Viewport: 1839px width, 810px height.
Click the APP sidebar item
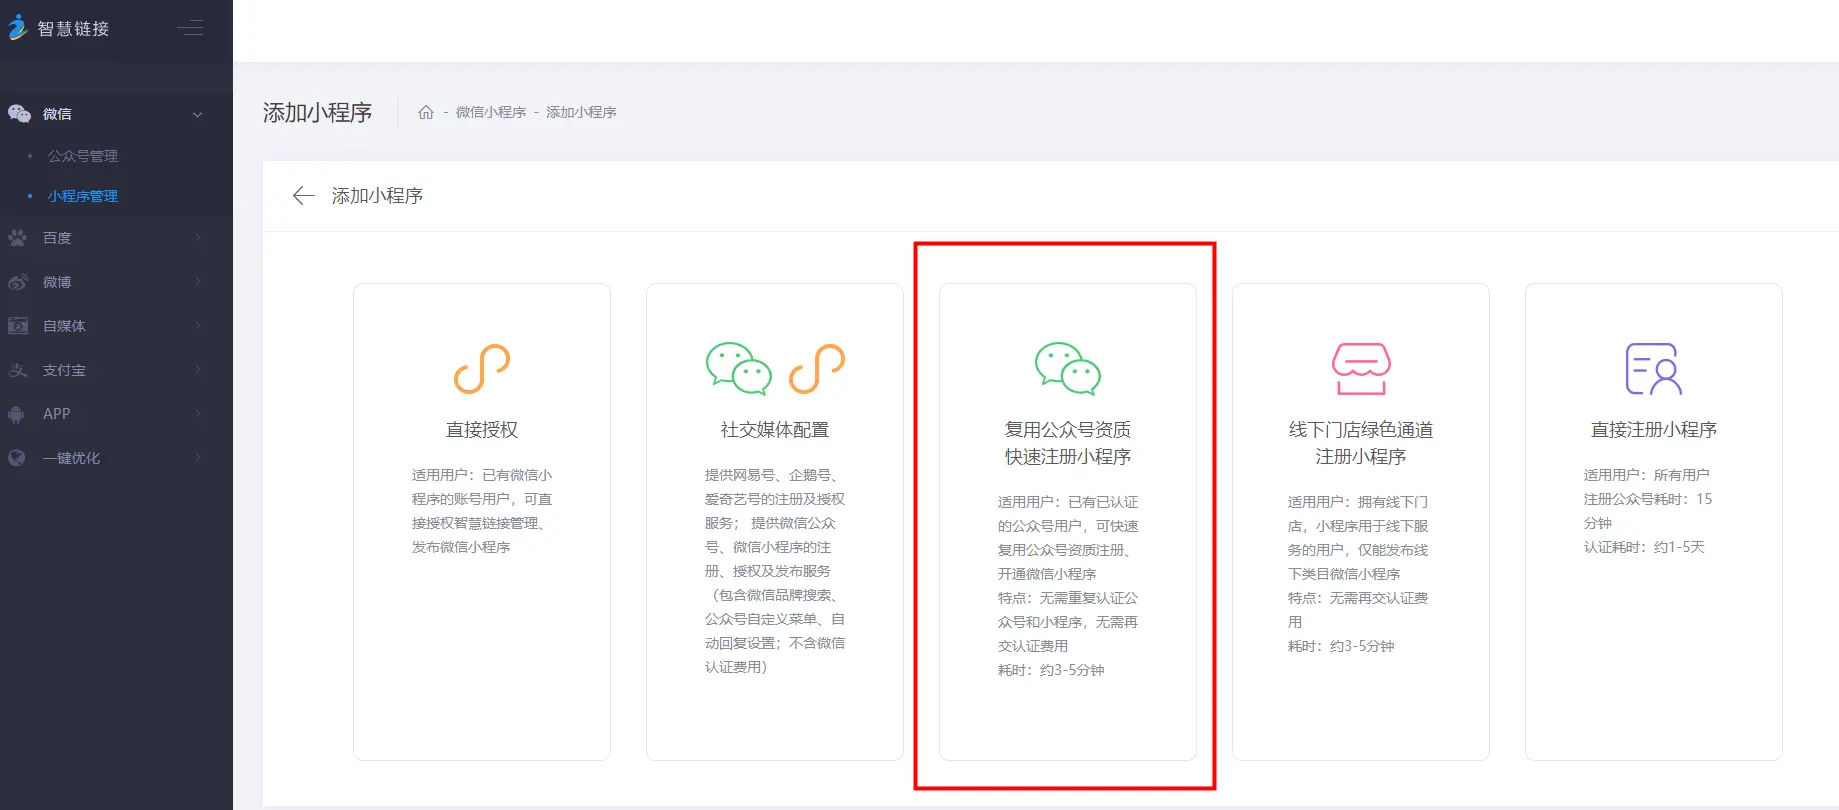(x=56, y=414)
